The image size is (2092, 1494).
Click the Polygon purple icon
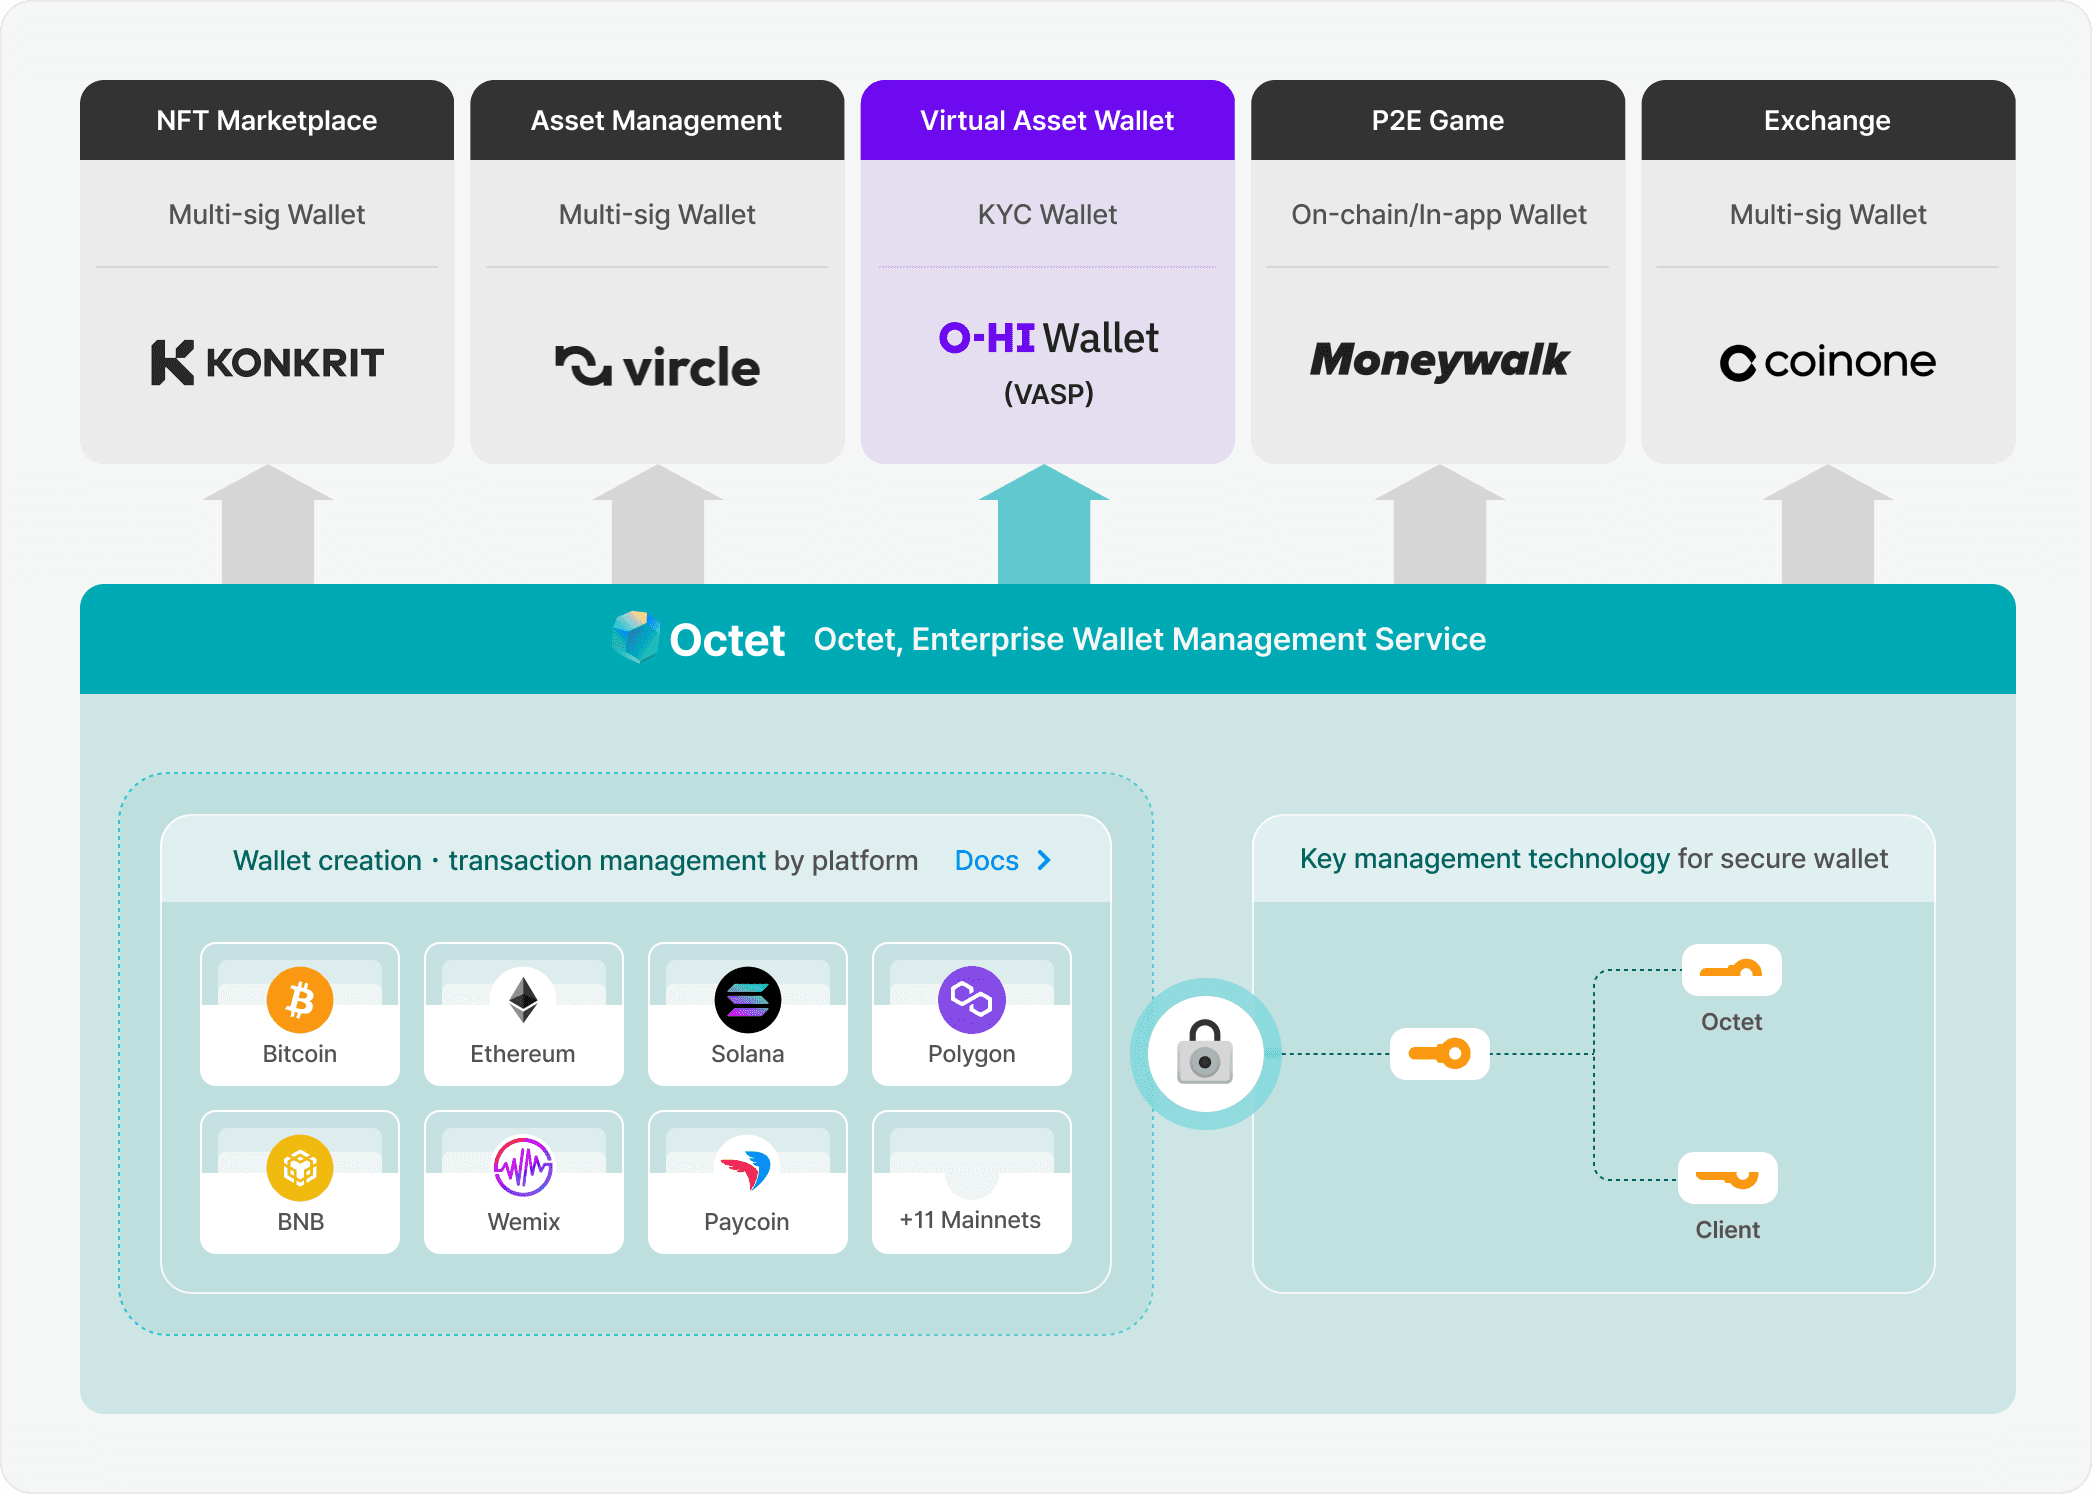pos(971,1000)
